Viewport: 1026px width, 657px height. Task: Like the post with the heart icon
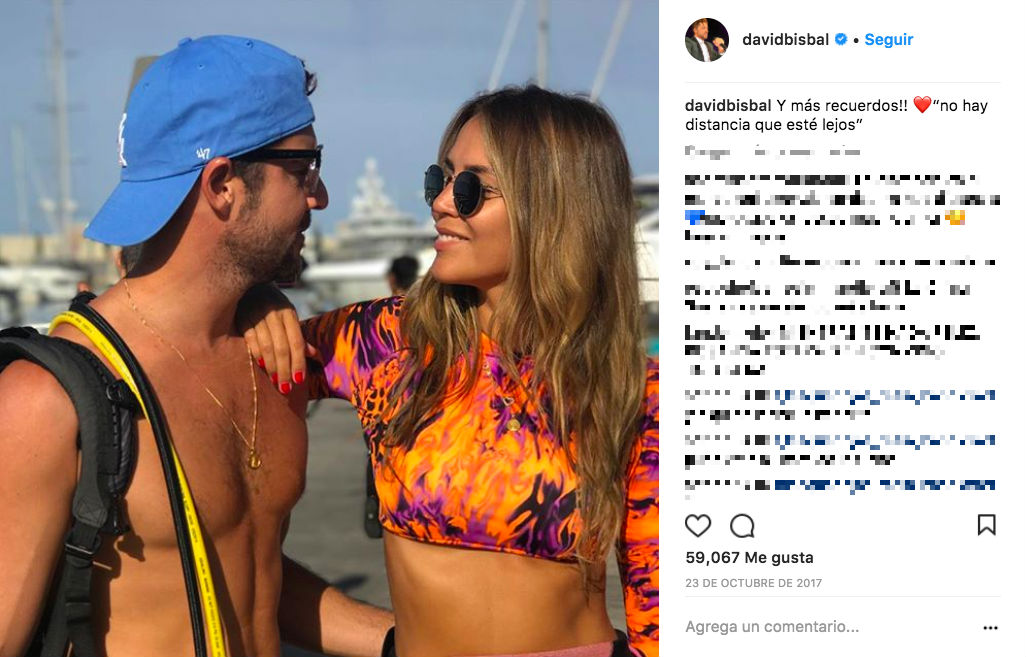click(x=698, y=525)
